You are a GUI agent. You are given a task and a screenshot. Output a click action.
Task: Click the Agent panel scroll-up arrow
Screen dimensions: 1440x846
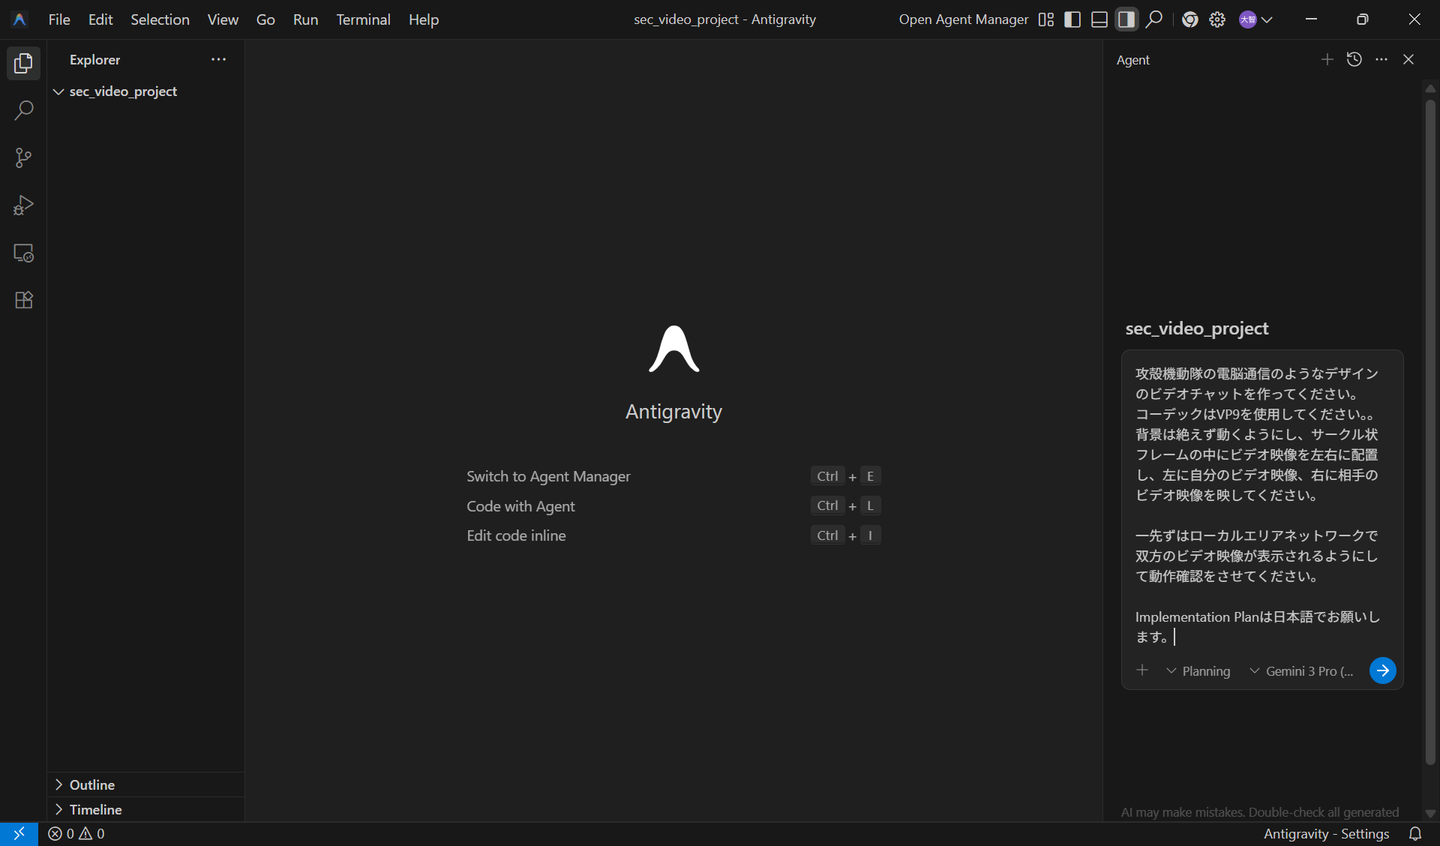pos(1430,88)
